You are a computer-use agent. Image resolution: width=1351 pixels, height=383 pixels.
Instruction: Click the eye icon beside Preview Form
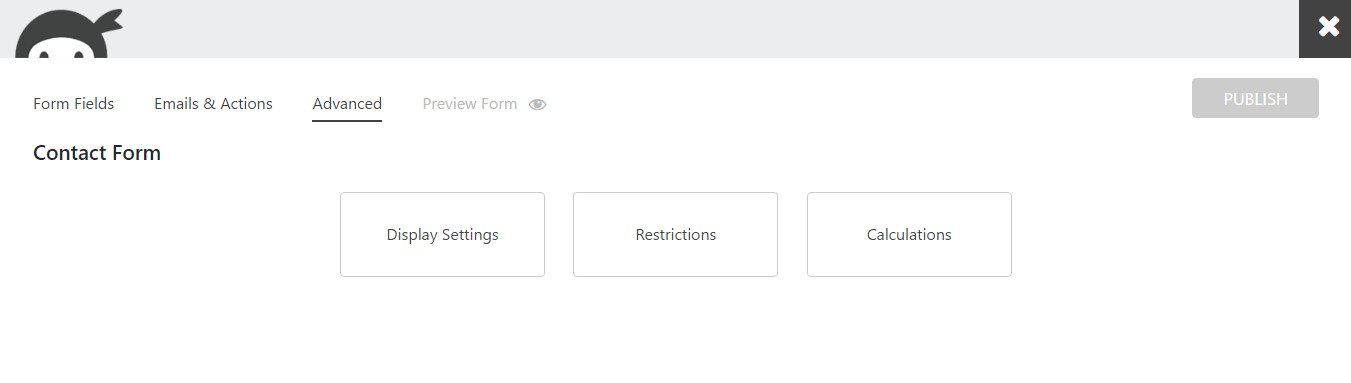pyautogui.click(x=537, y=104)
